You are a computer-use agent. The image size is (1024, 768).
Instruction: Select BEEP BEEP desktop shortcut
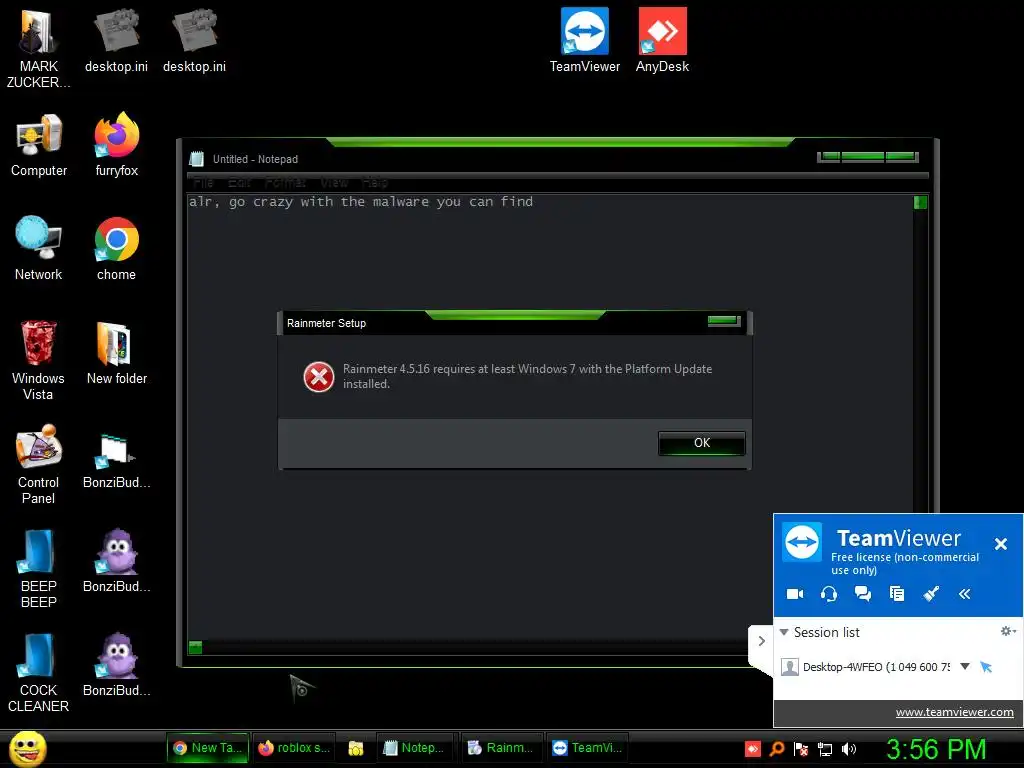[38, 568]
